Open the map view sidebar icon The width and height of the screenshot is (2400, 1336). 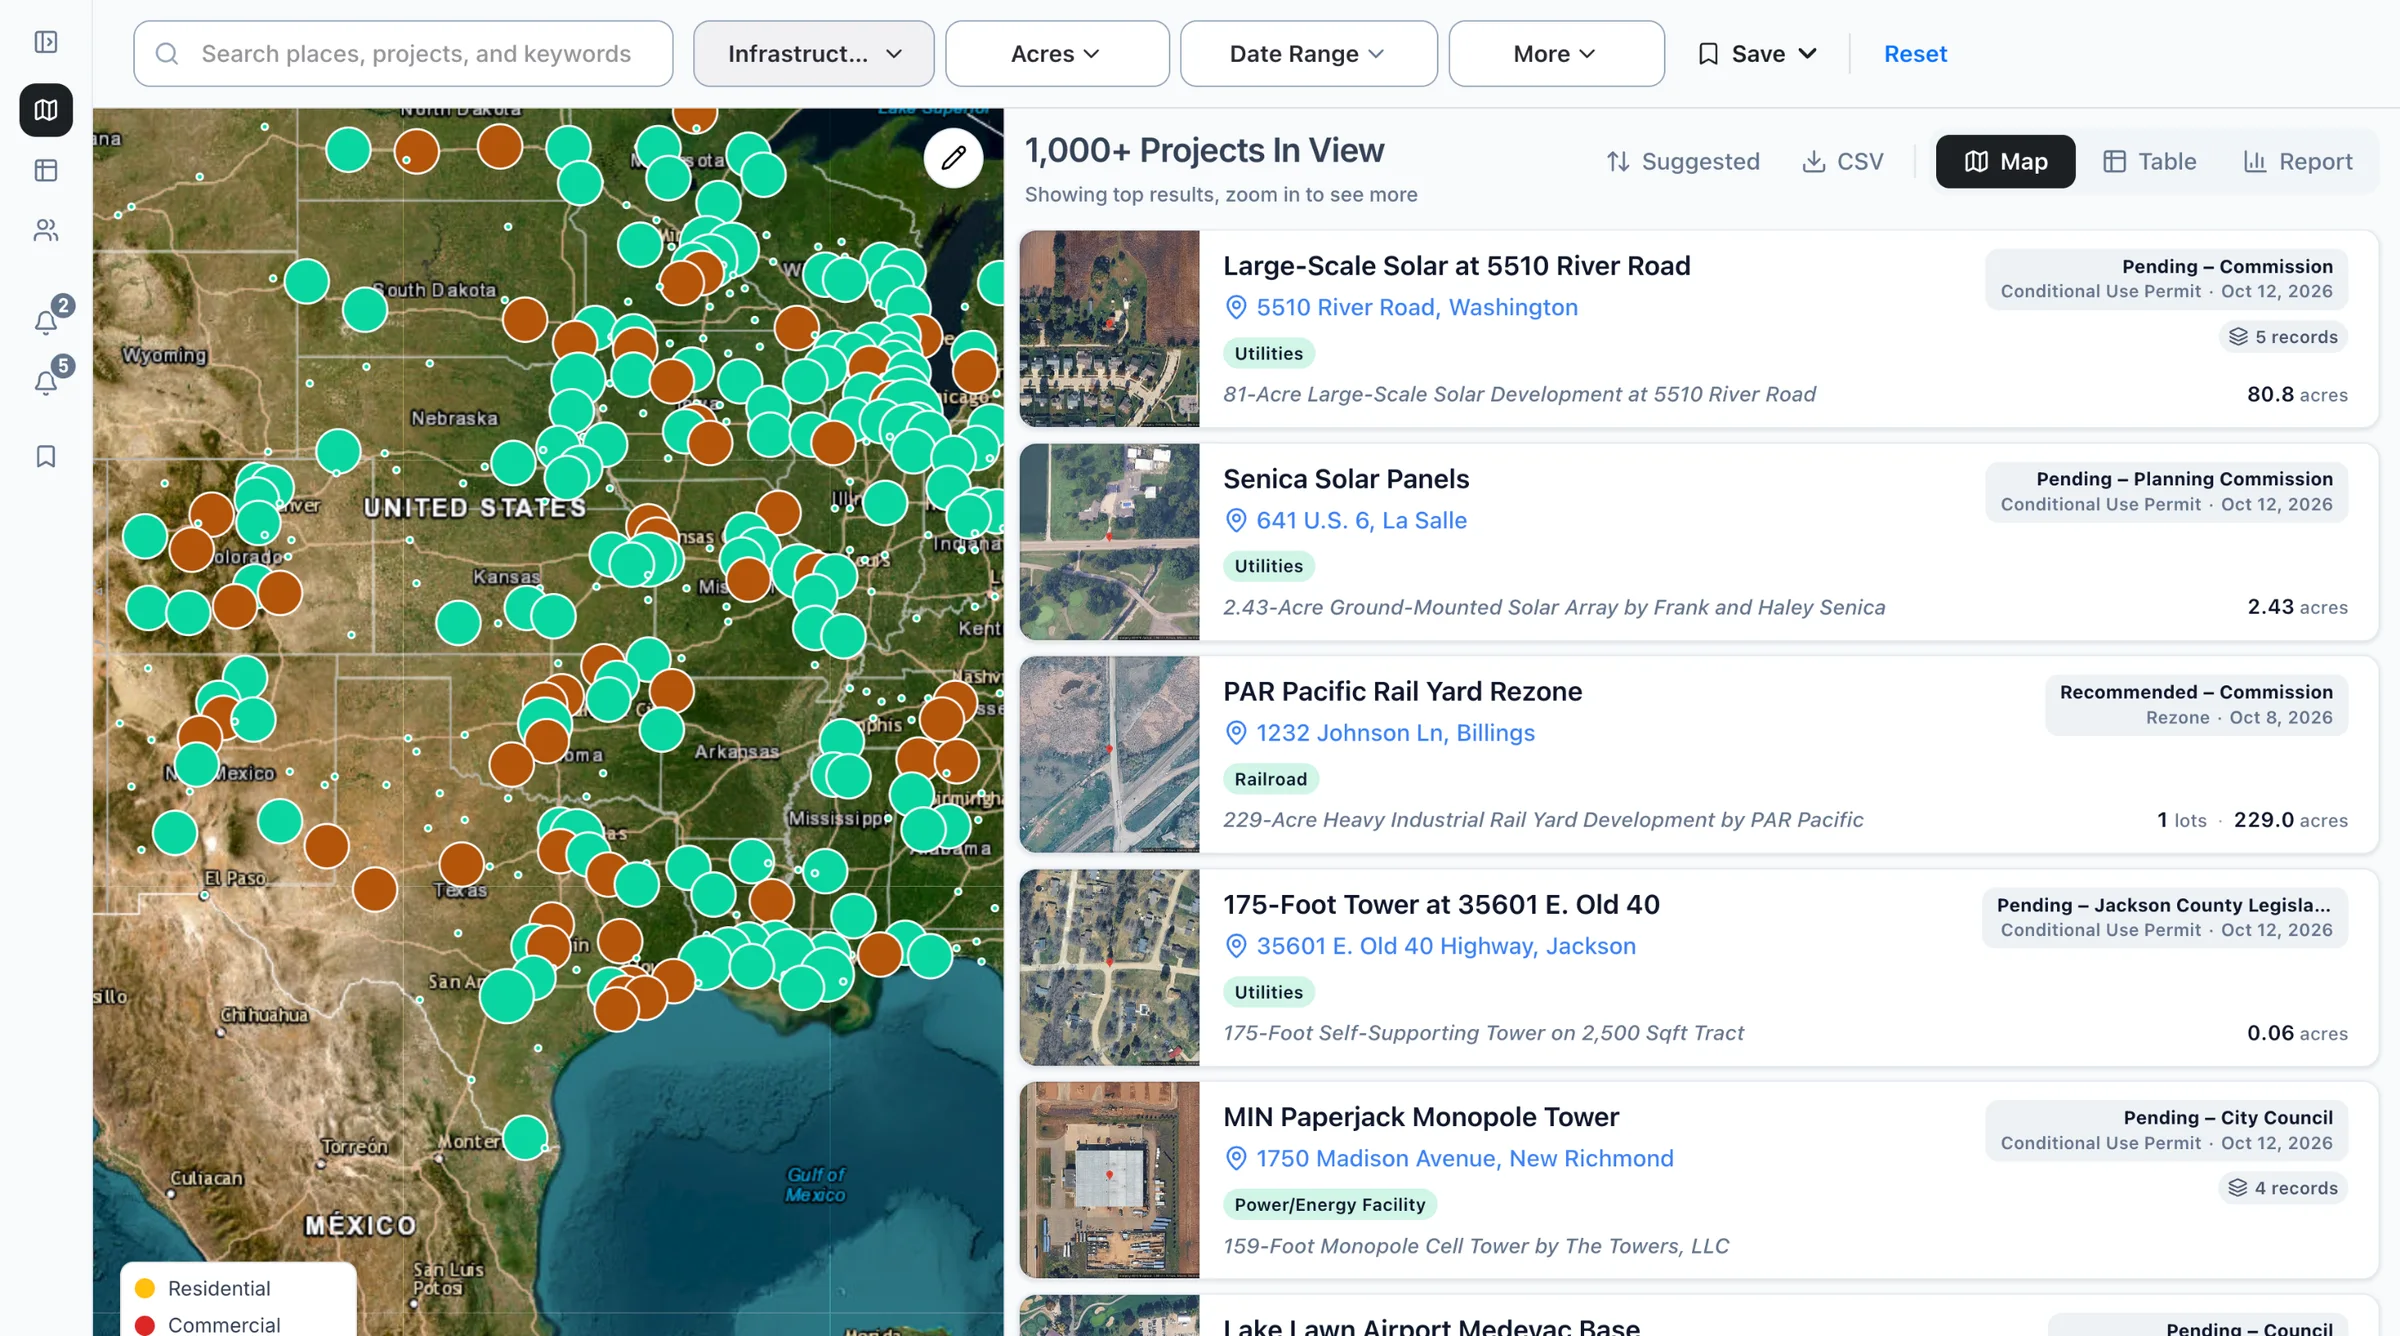click(x=46, y=110)
